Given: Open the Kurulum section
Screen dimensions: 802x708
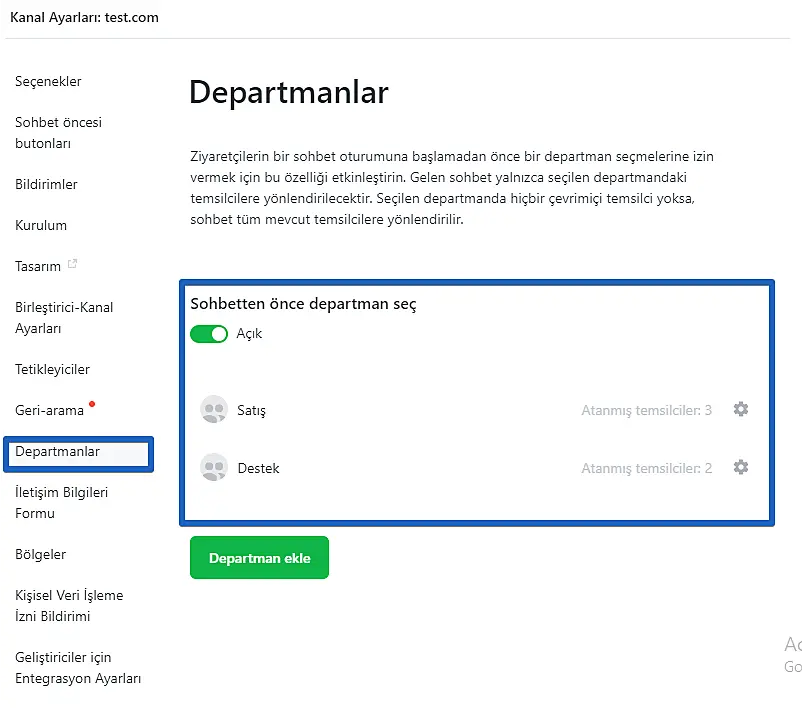Looking at the screenshot, I should [x=40, y=225].
